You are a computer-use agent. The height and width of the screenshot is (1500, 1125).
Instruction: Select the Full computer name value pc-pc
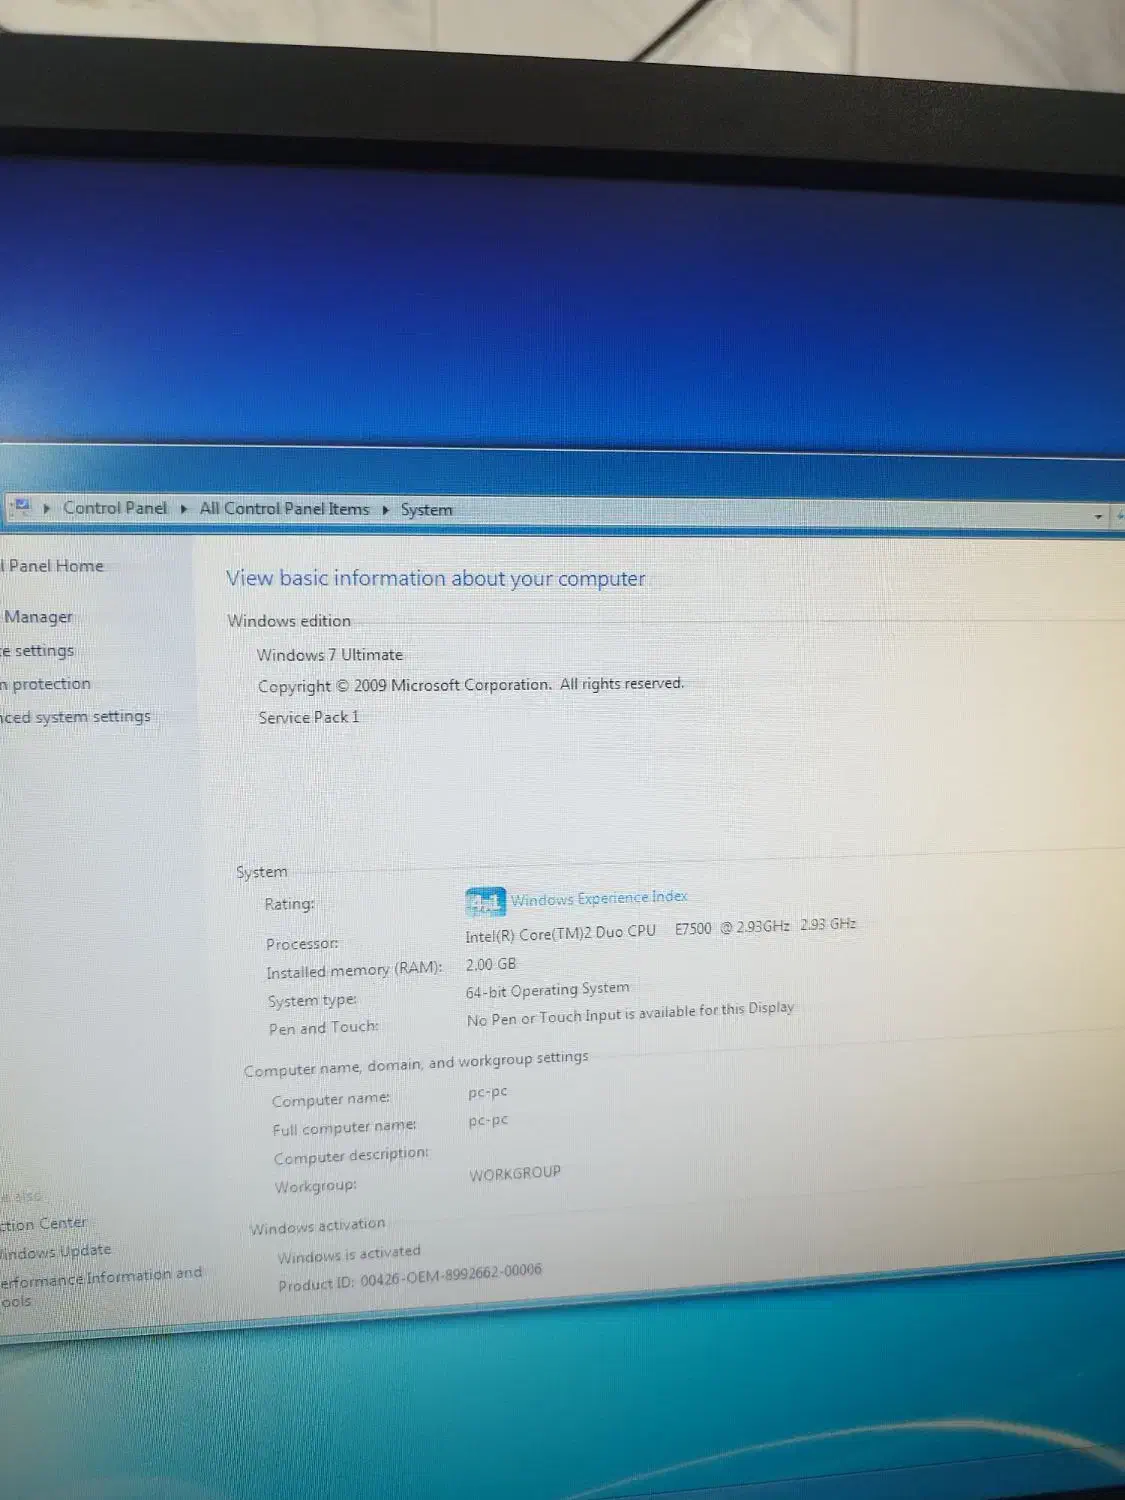tap(488, 1121)
